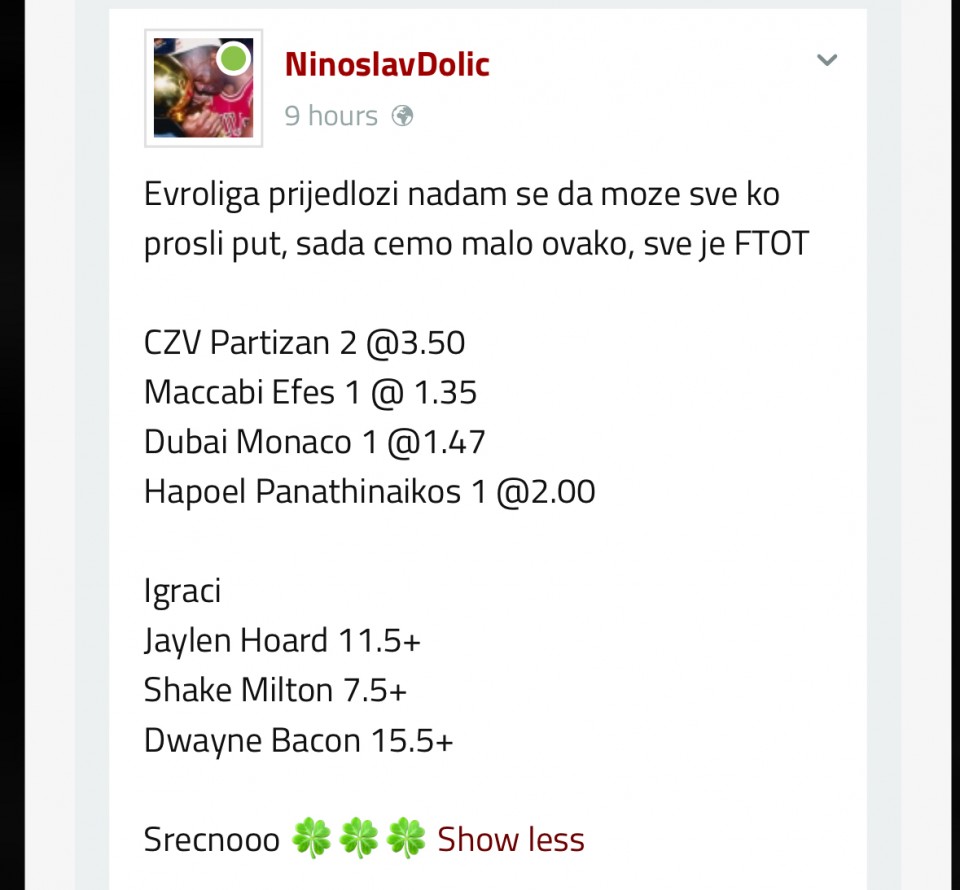This screenshot has height=890, width=960.
Task: Click the middle four-leaf clover emoji
Action: coord(358,839)
